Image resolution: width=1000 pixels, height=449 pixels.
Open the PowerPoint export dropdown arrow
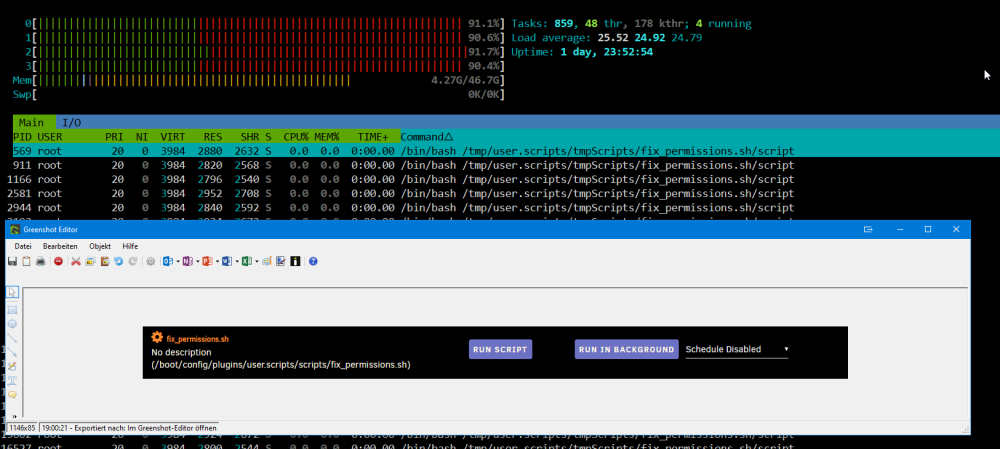coord(217,261)
